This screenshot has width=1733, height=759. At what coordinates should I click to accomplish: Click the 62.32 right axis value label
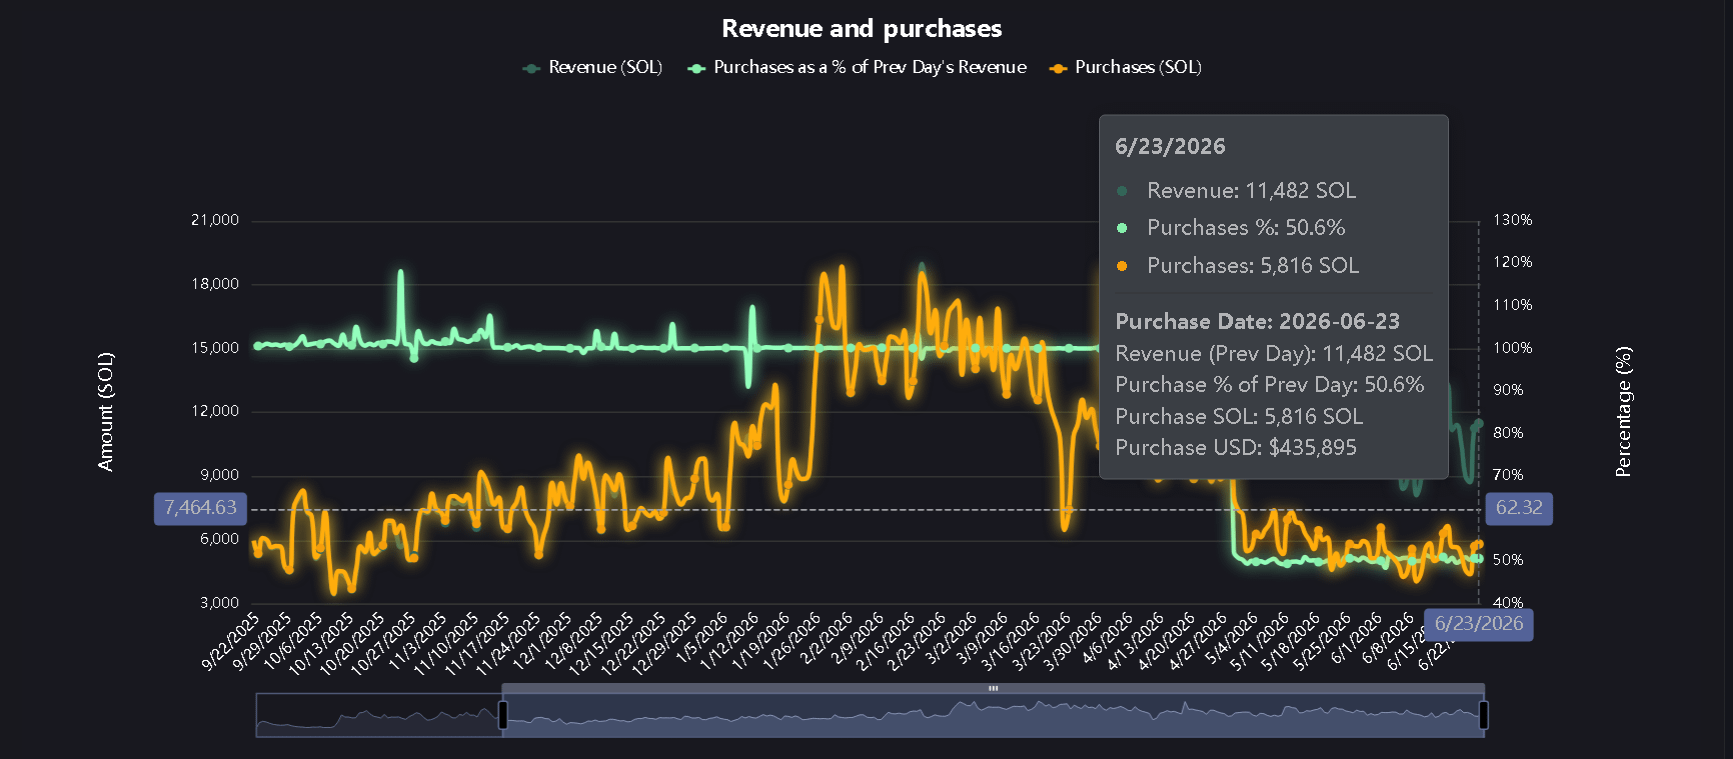pyautogui.click(x=1519, y=508)
